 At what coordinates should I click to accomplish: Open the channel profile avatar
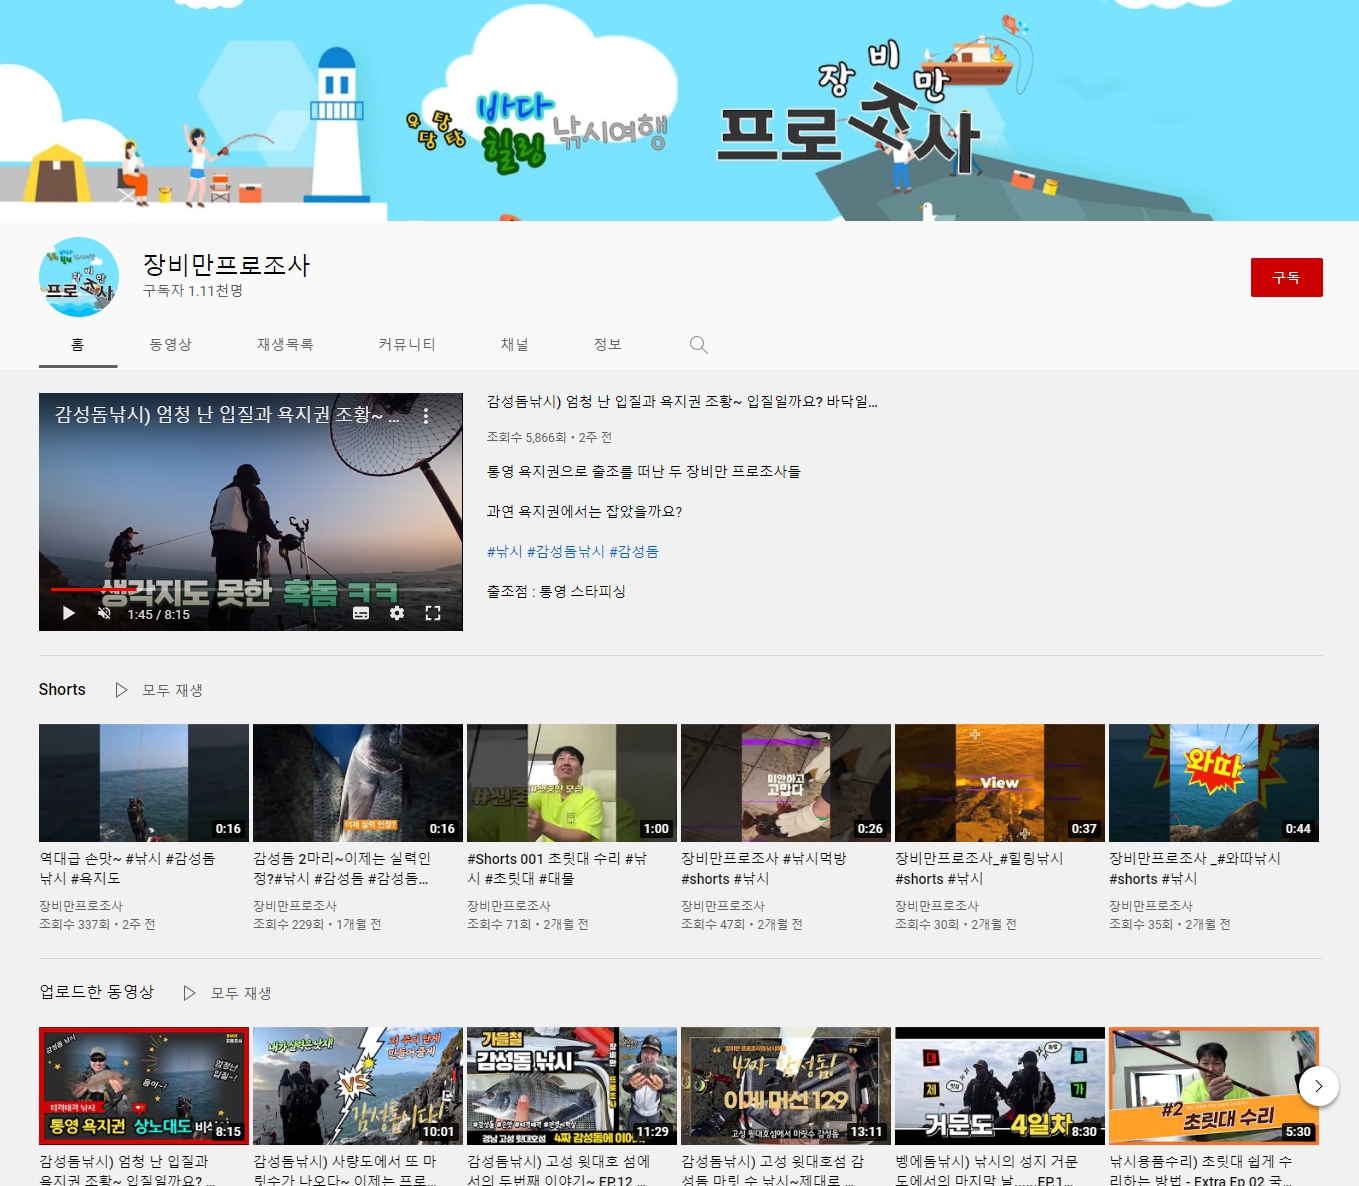tap(79, 277)
